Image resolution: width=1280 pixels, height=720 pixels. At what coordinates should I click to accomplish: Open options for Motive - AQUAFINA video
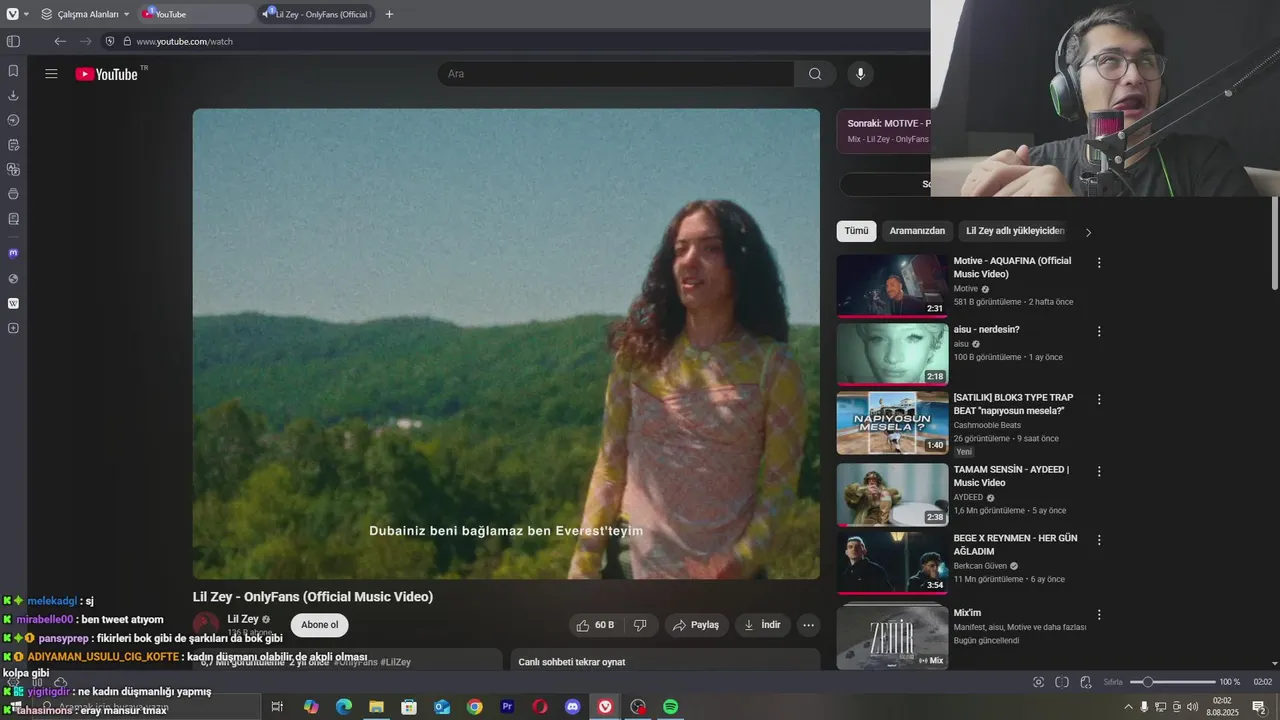pyautogui.click(x=1099, y=263)
